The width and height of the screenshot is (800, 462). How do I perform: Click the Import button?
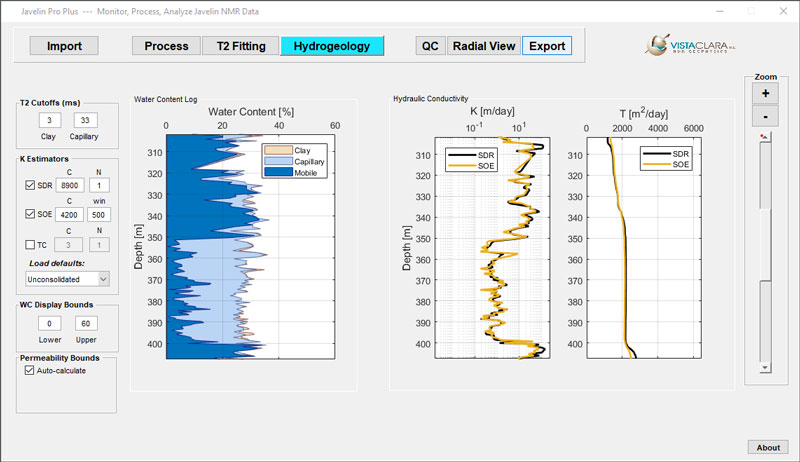pos(64,46)
